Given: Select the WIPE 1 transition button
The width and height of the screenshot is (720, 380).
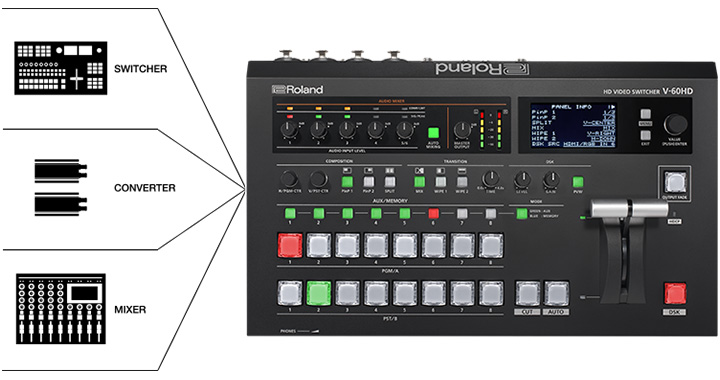Looking at the screenshot, I should (x=441, y=182).
